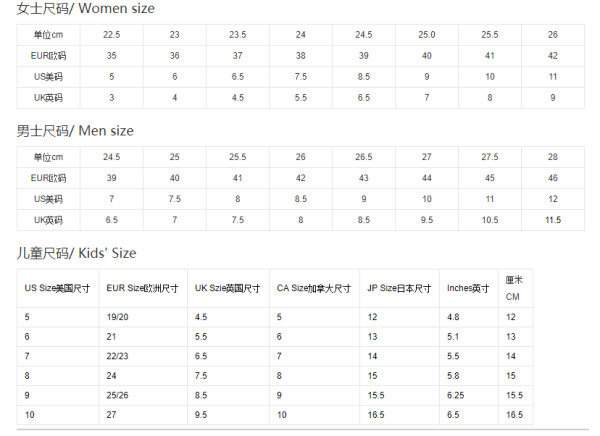Click the Women US size "11" cell

click(x=553, y=77)
